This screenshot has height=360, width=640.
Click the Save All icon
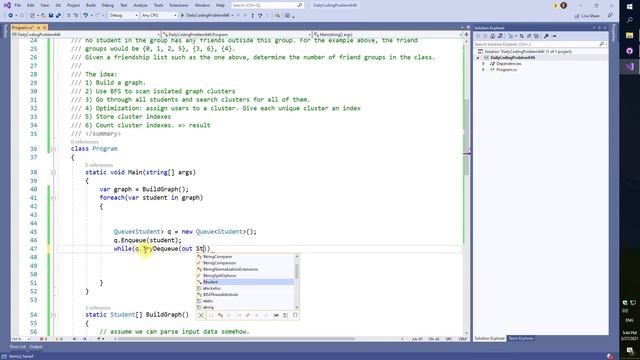coord(58,16)
